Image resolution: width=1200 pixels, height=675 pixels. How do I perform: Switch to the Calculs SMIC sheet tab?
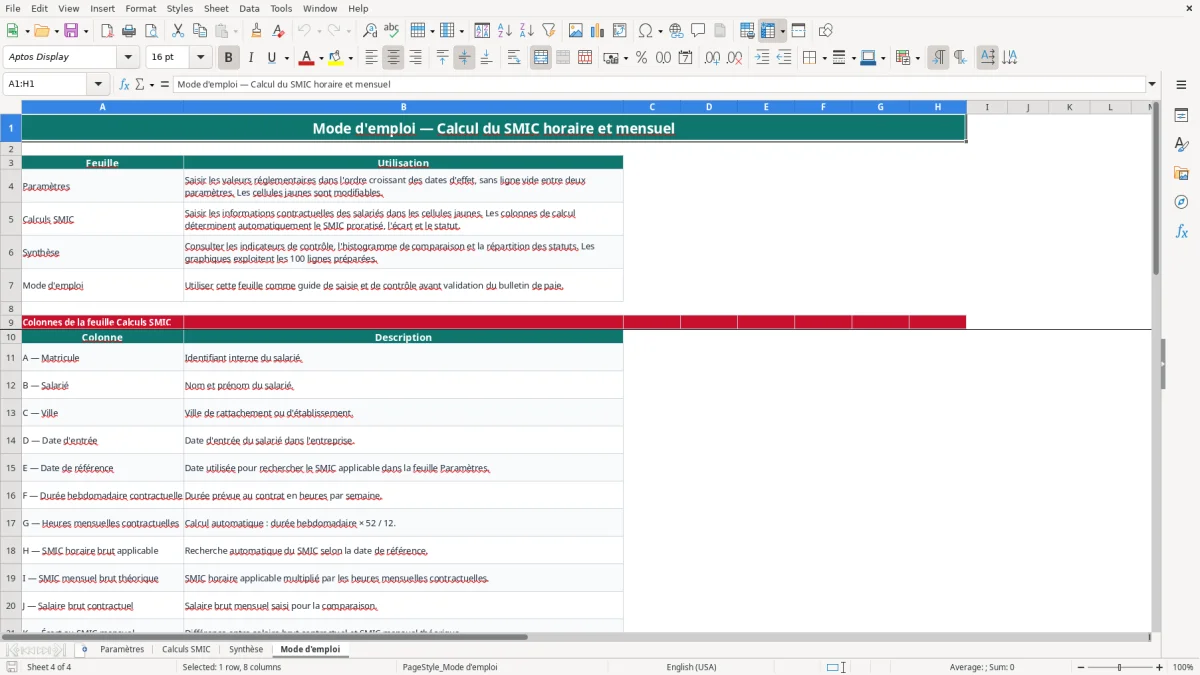pos(186,649)
